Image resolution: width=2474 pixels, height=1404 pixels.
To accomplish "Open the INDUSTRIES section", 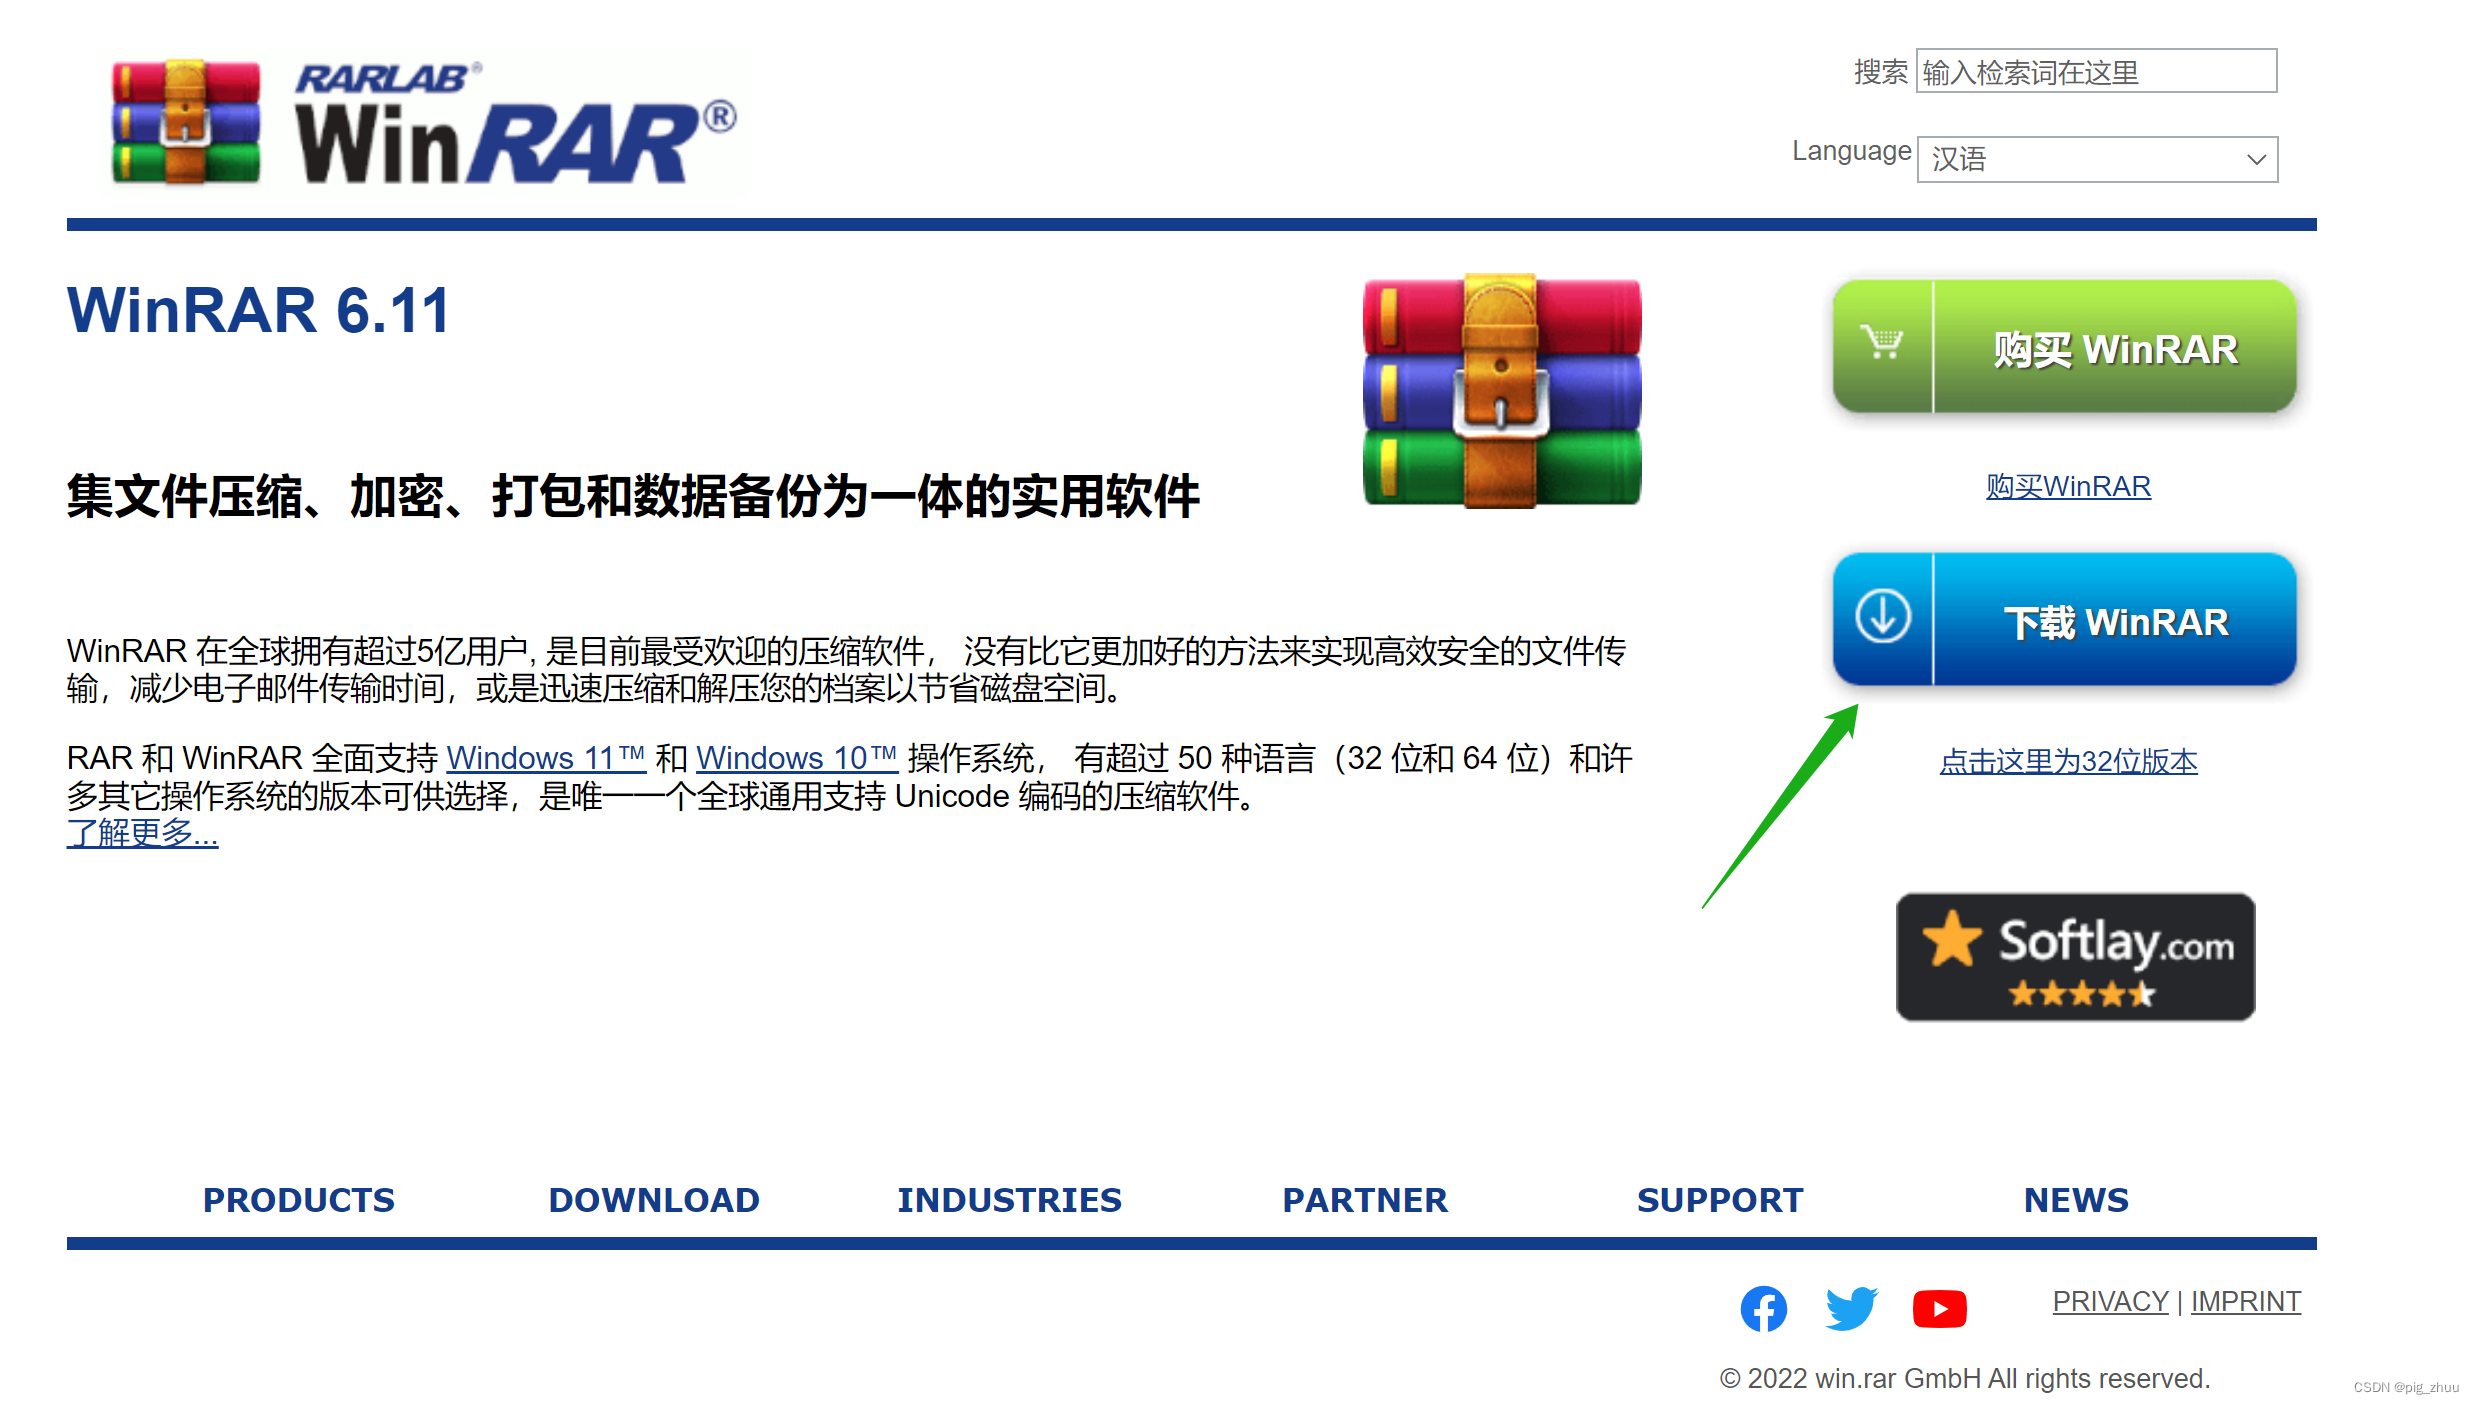I will [x=1010, y=1200].
